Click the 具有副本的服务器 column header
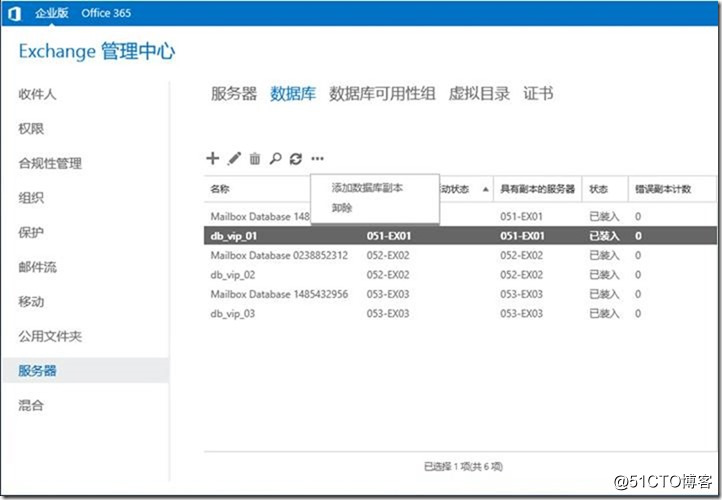The image size is (722, 500). click(x=537, y=189)
